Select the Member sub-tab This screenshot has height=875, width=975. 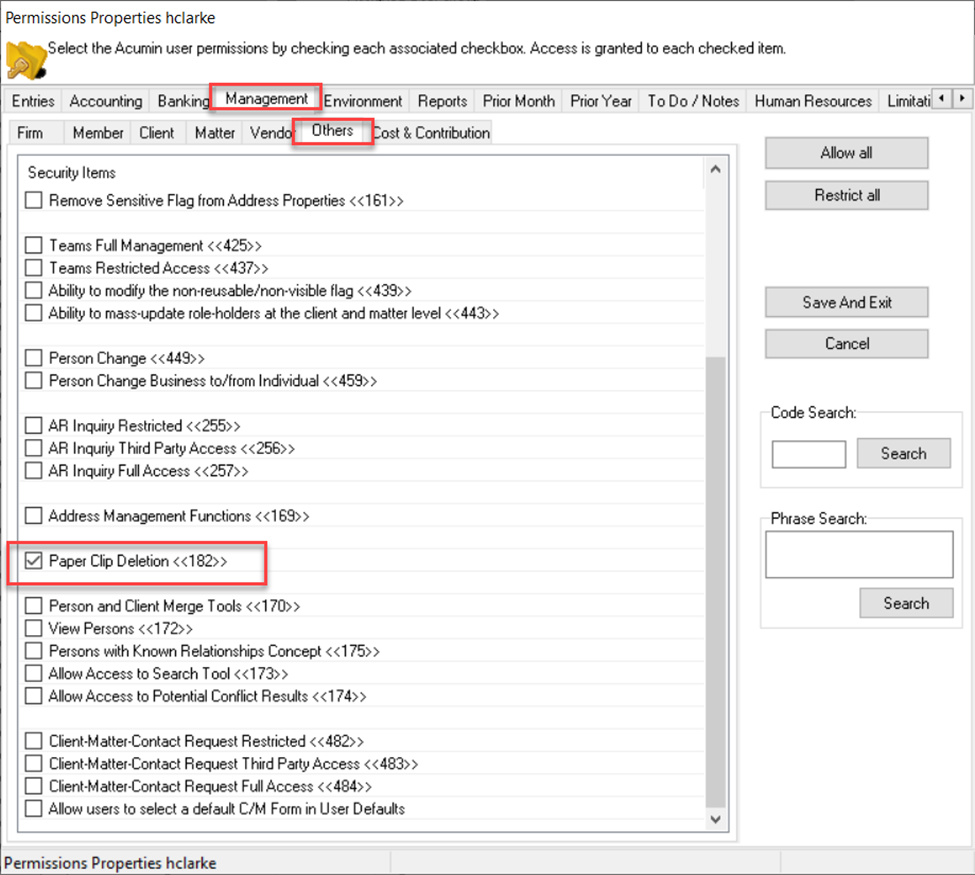point(98,133)
